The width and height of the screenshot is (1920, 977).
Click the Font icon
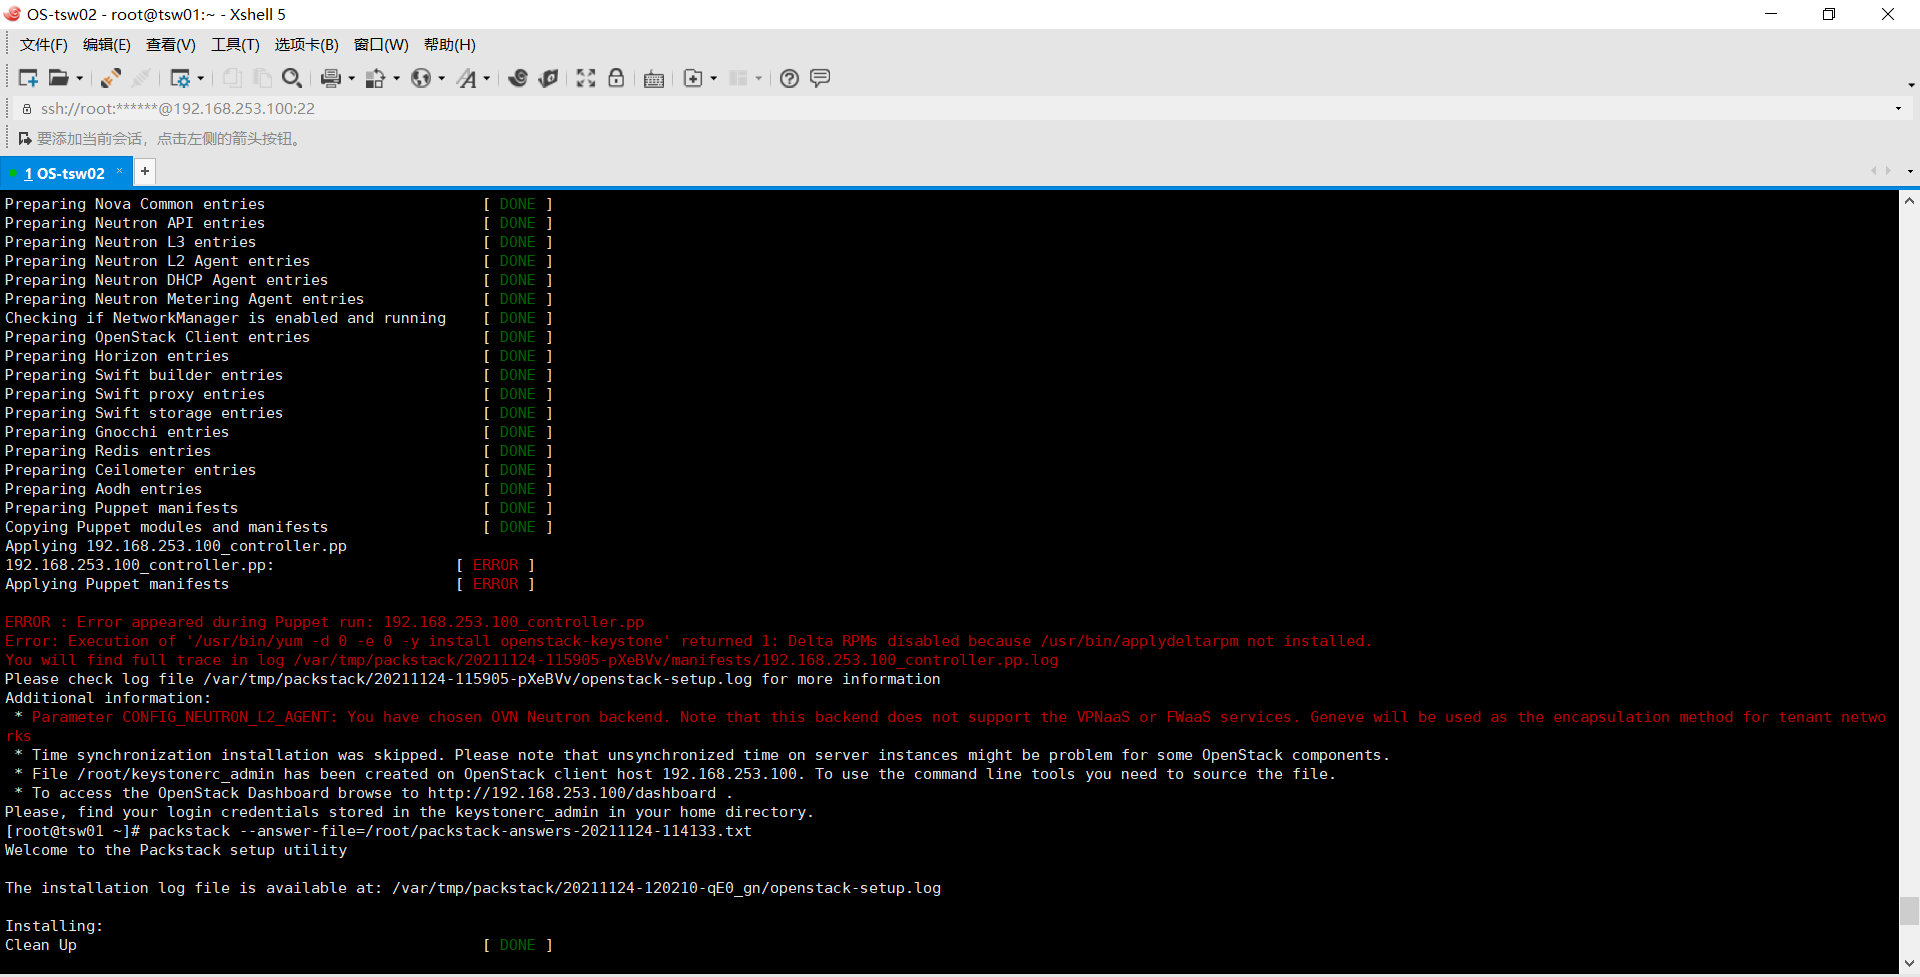click(x=467, y=78)
